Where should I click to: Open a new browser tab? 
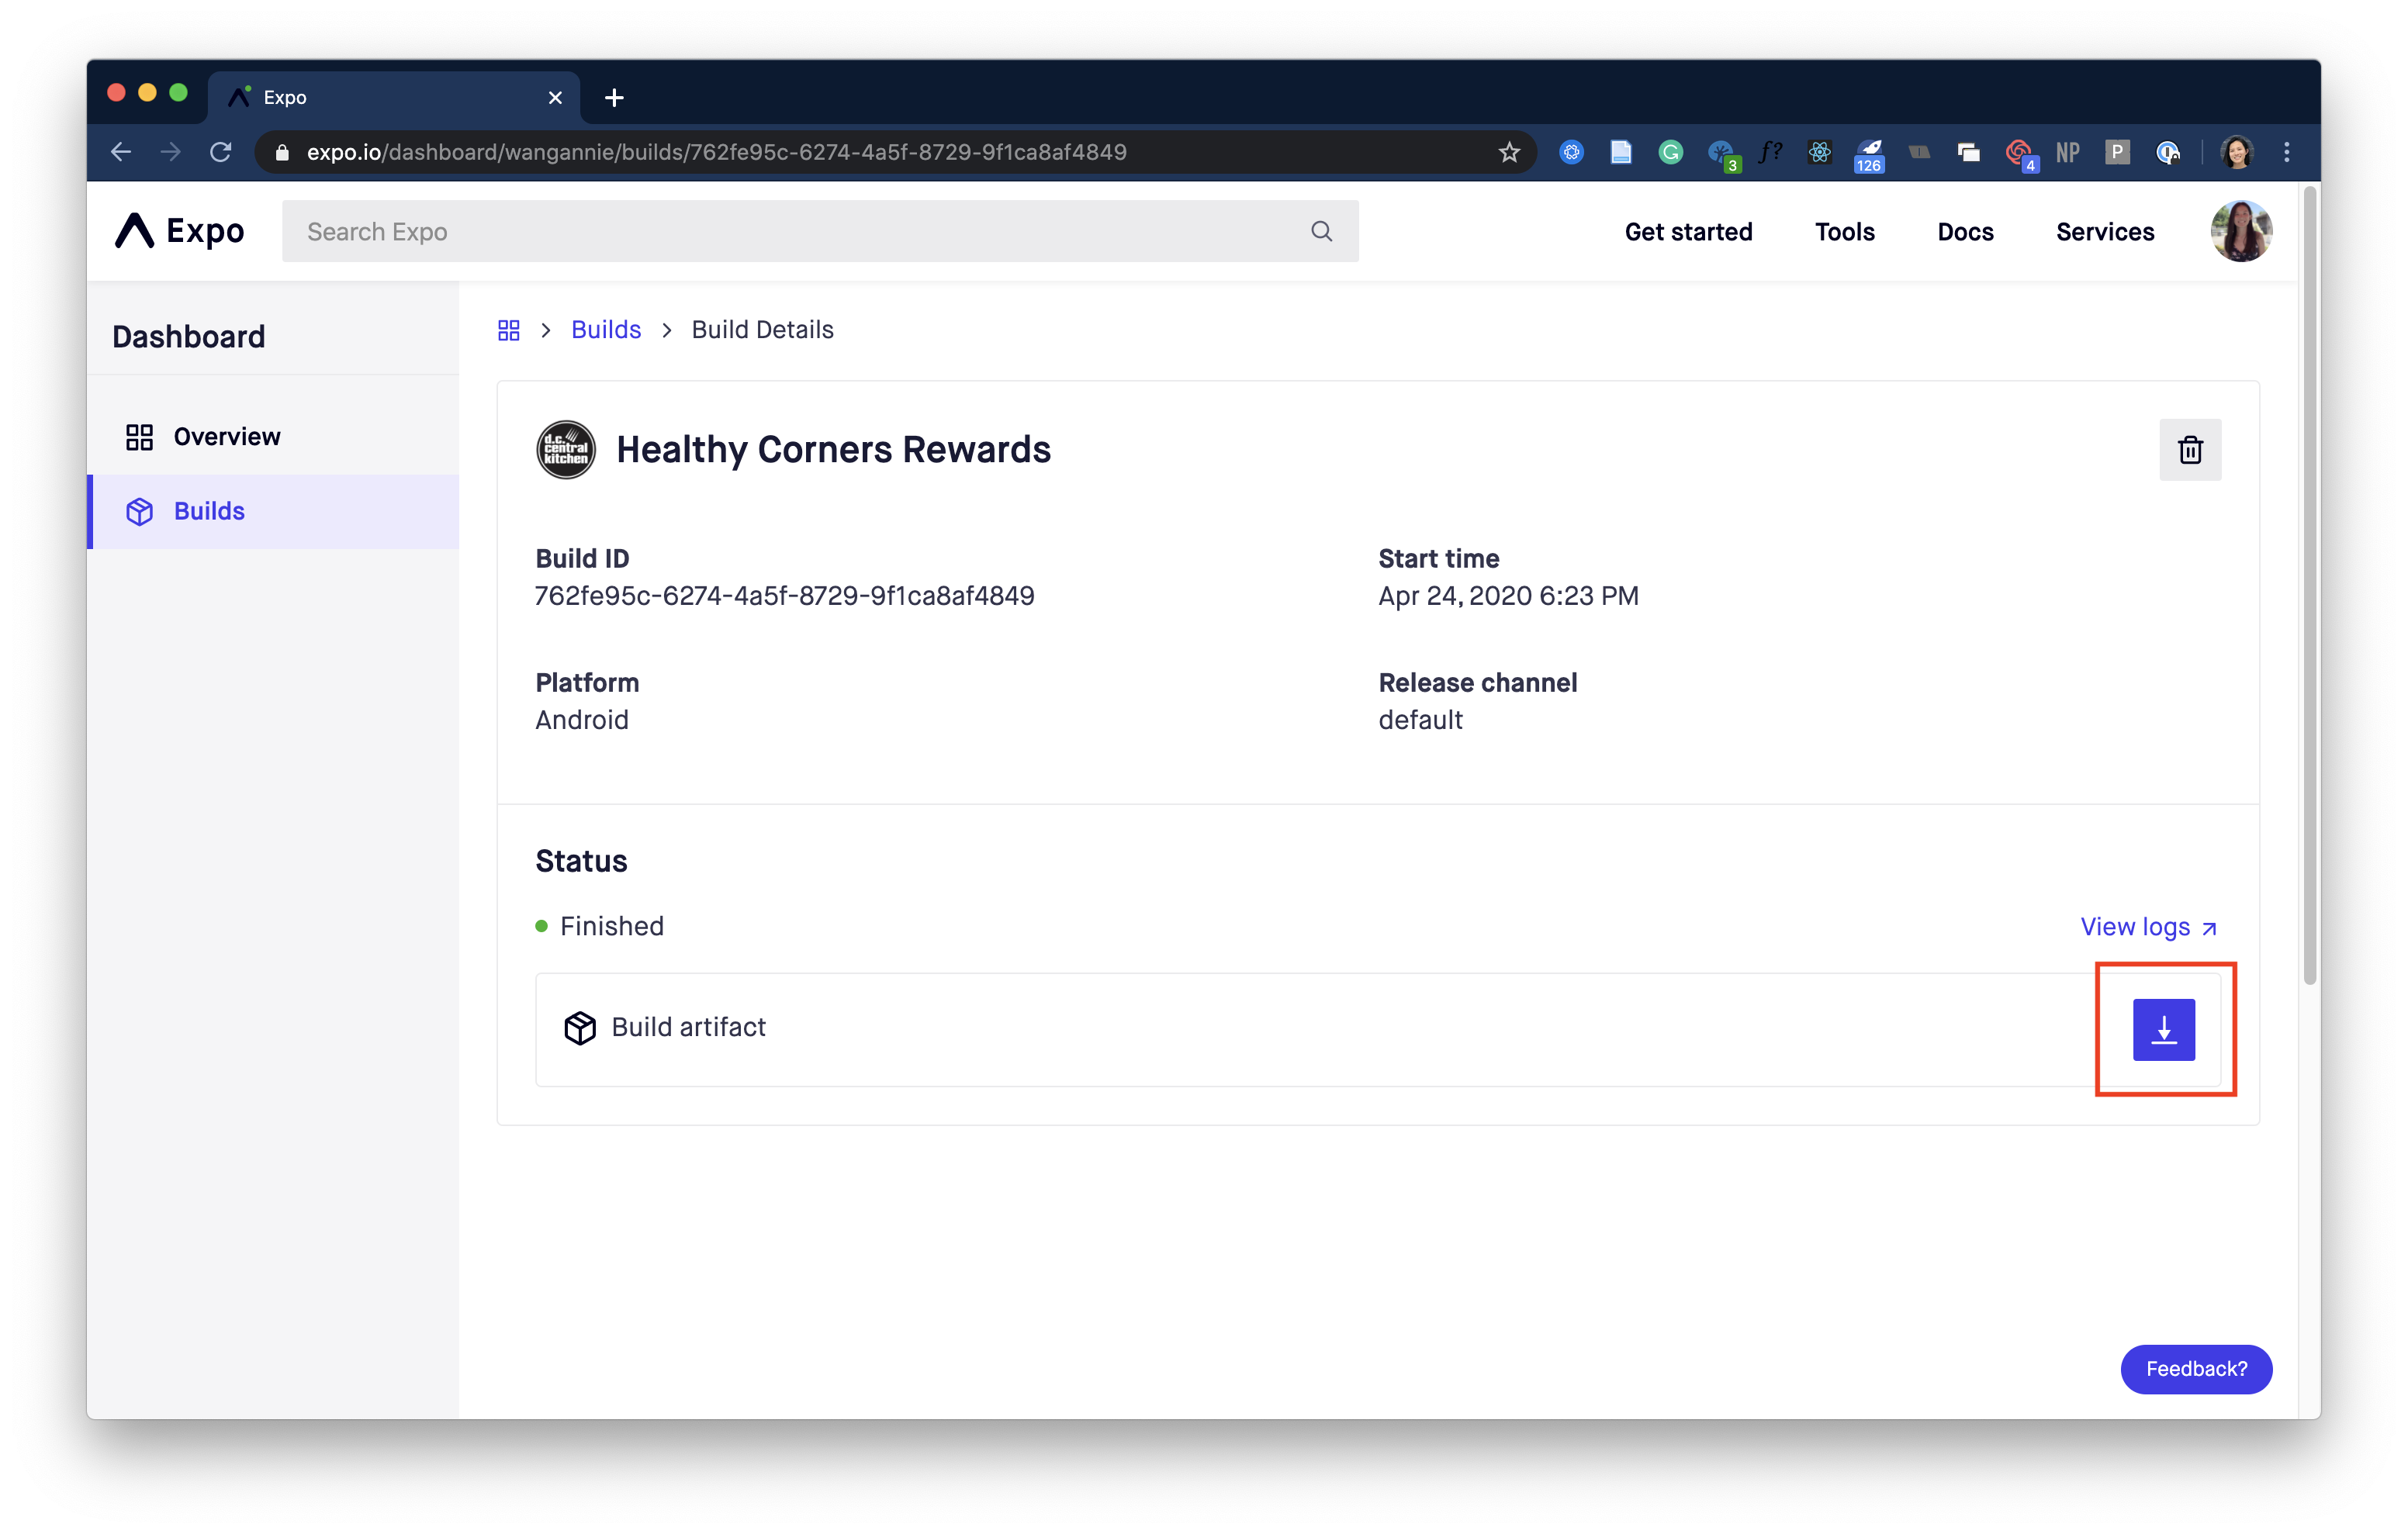(x=614, y=97)
